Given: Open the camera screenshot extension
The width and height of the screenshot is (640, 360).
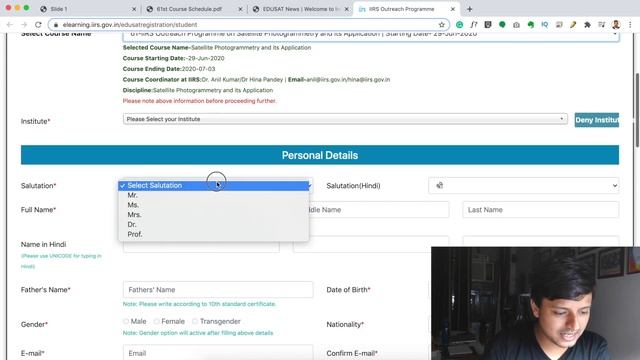Looking at the screenshot, I should point(516,25).
